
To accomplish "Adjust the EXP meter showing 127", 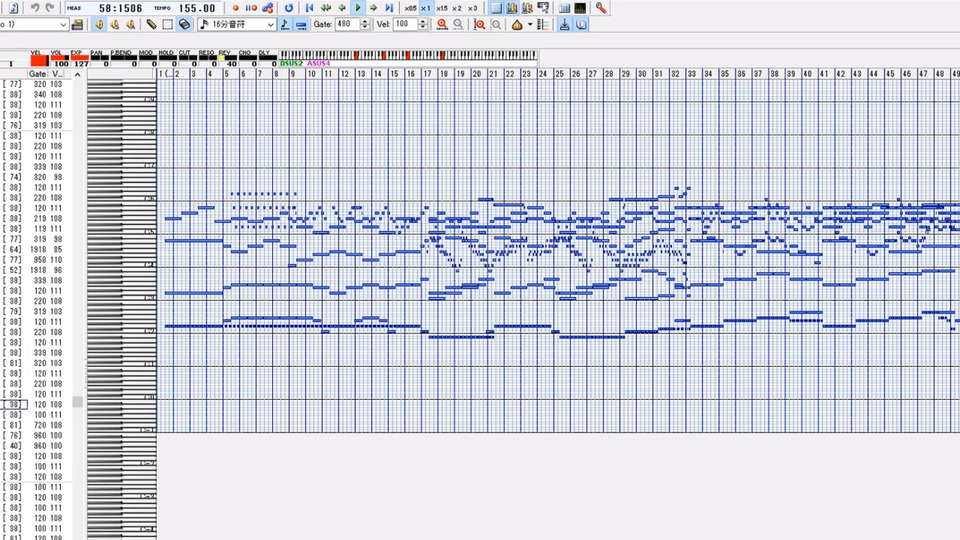I will [x=80, y=60].
